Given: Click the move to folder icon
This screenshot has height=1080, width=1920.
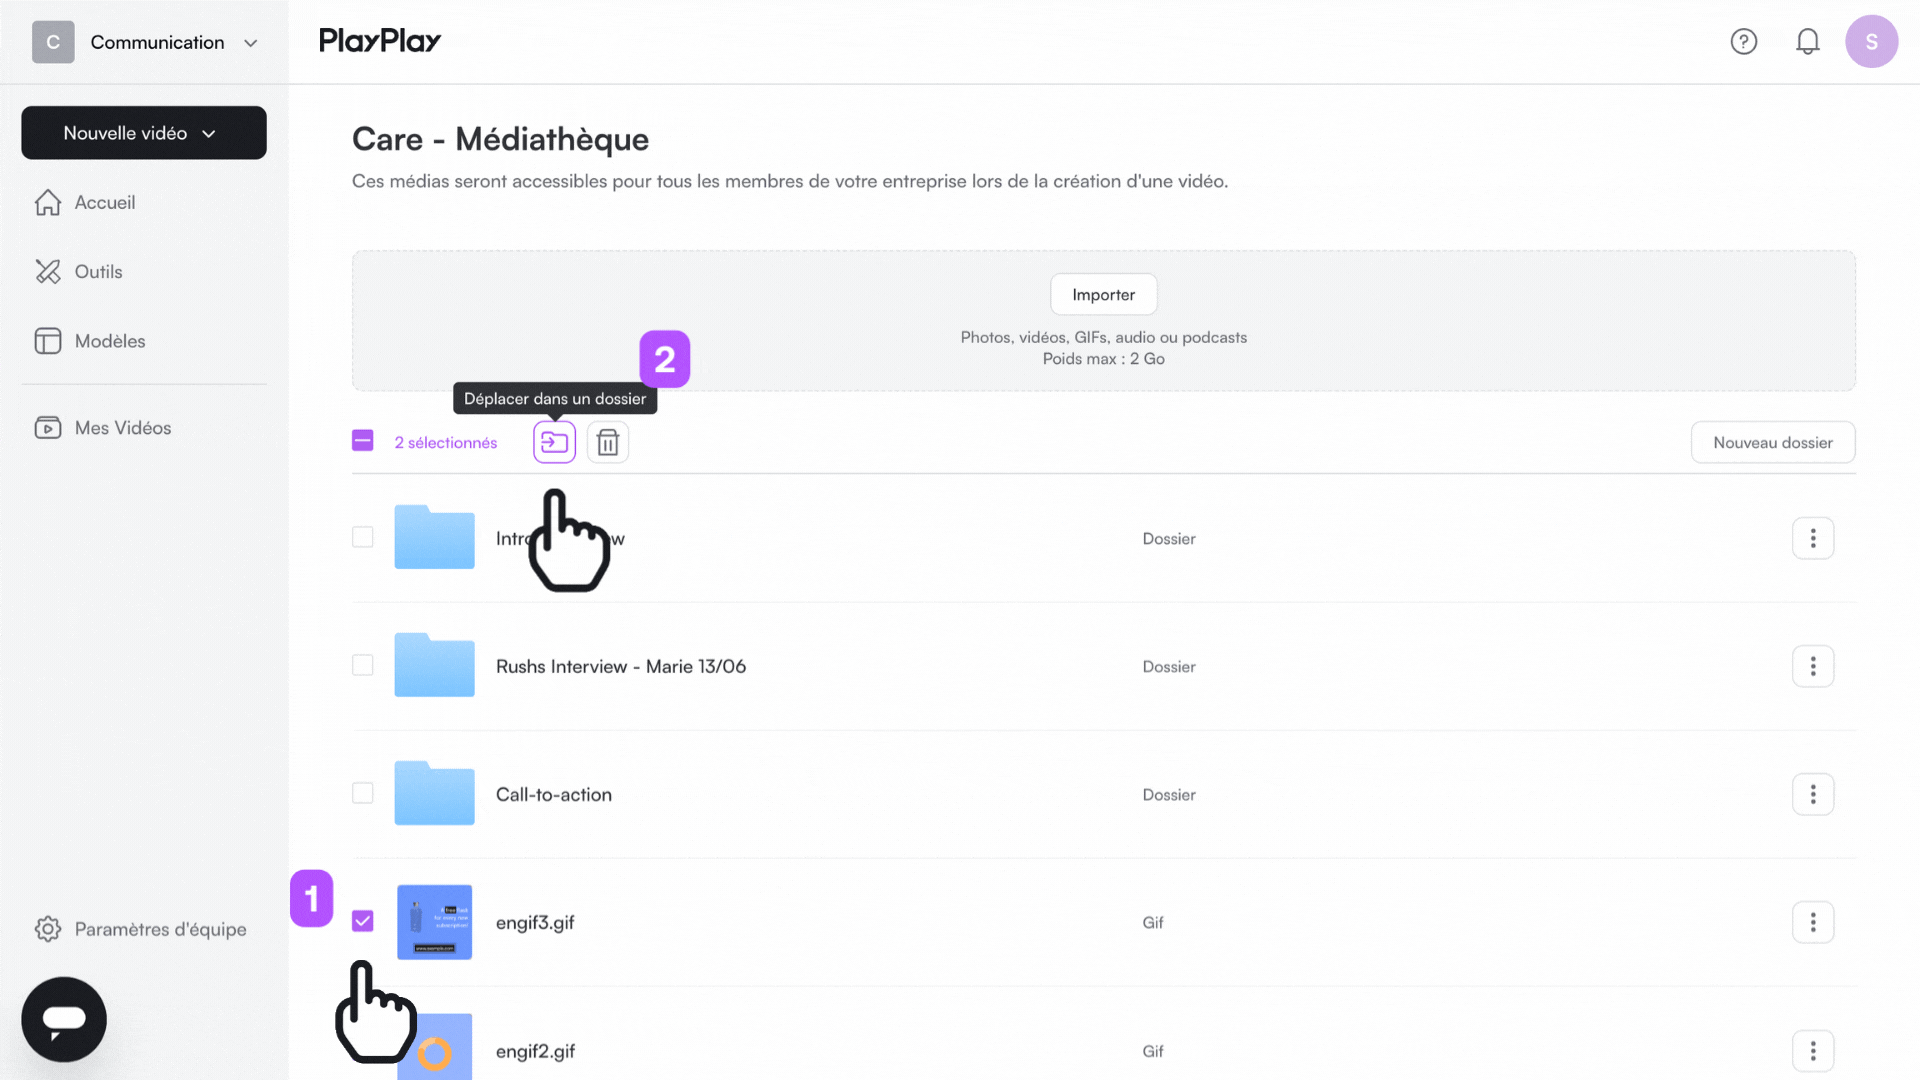Looking at the screenshot, I should [x=554, y=442].
